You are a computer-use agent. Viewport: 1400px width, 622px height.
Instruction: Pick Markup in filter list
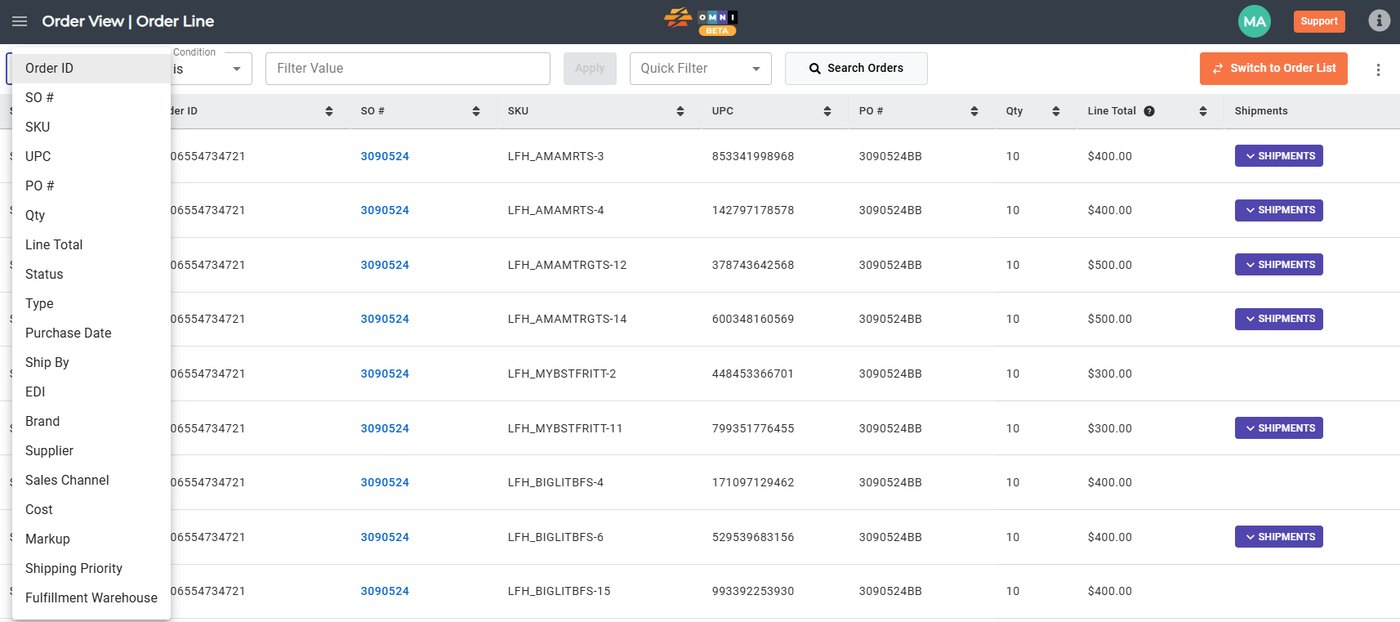(91, 539)
